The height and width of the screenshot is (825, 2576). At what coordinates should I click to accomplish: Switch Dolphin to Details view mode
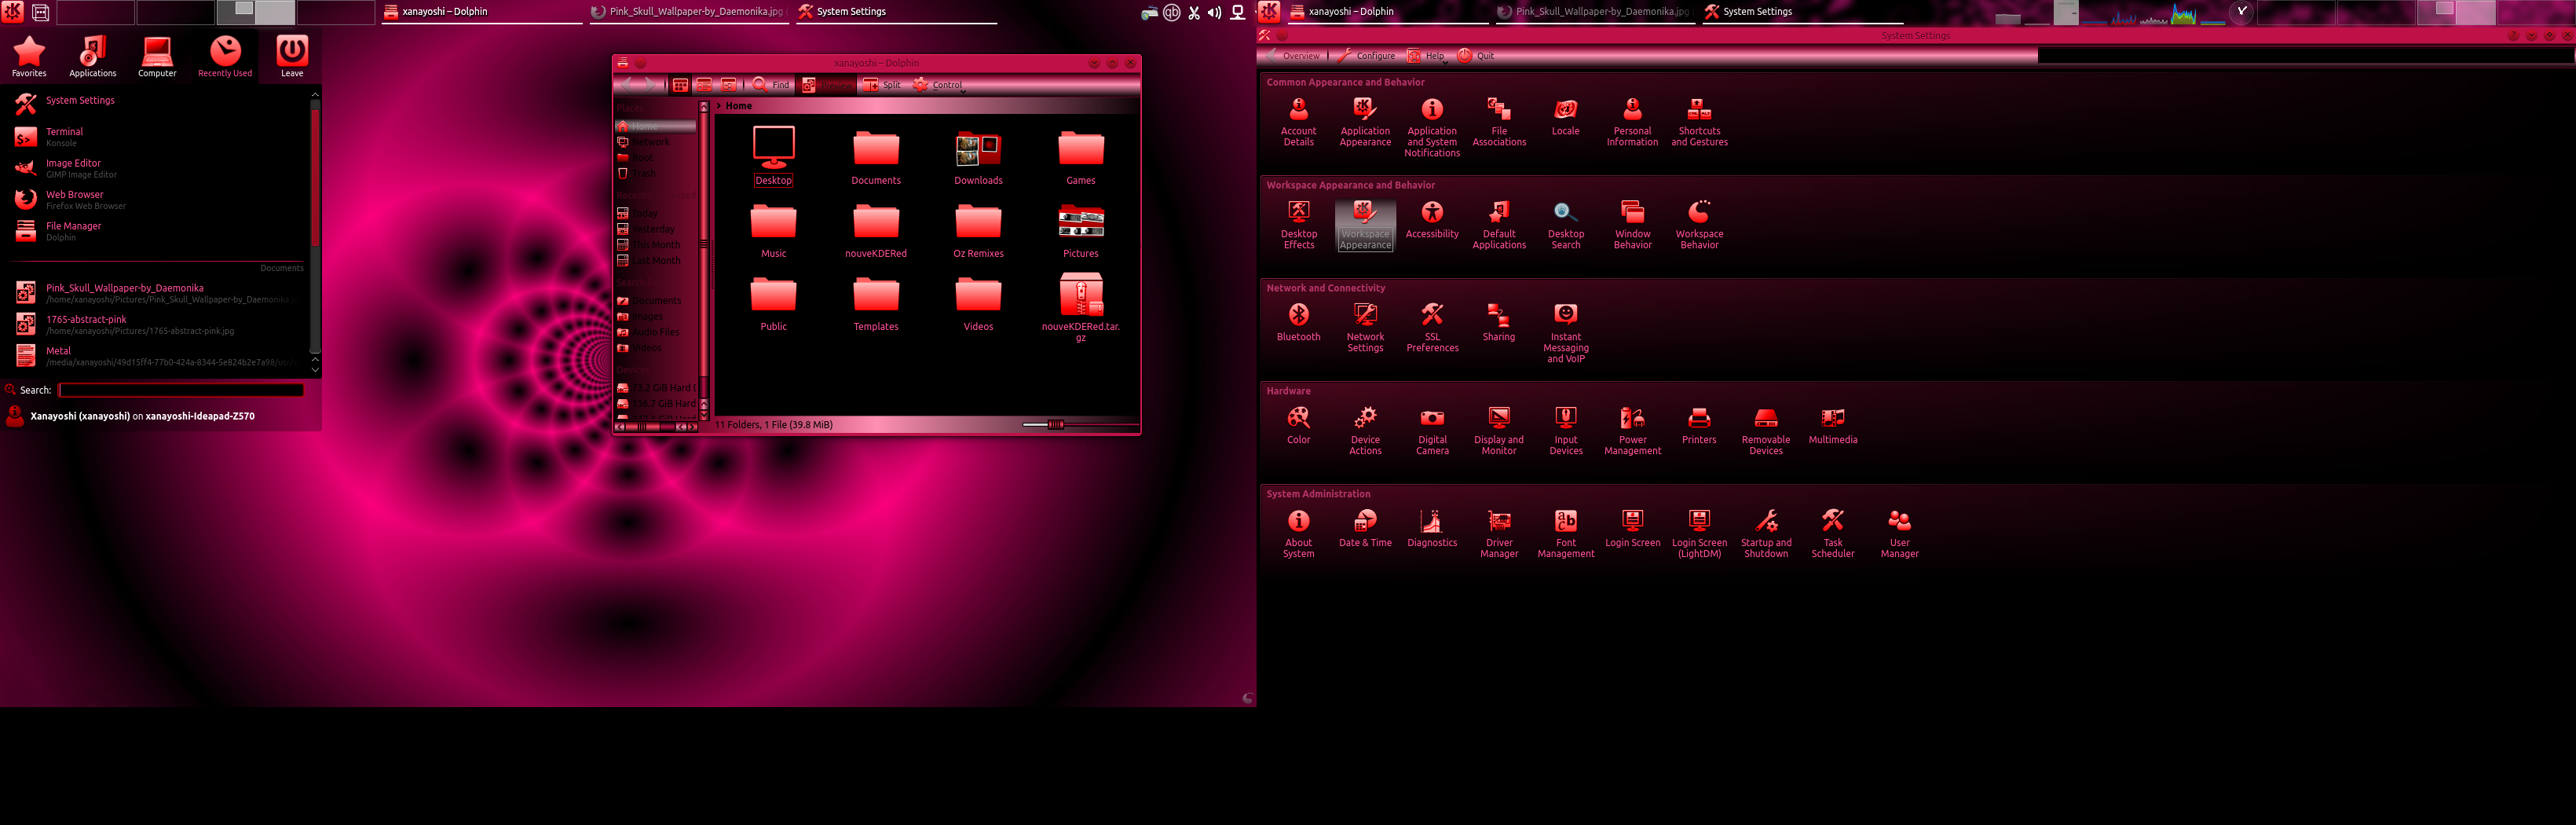pos(728,85)
